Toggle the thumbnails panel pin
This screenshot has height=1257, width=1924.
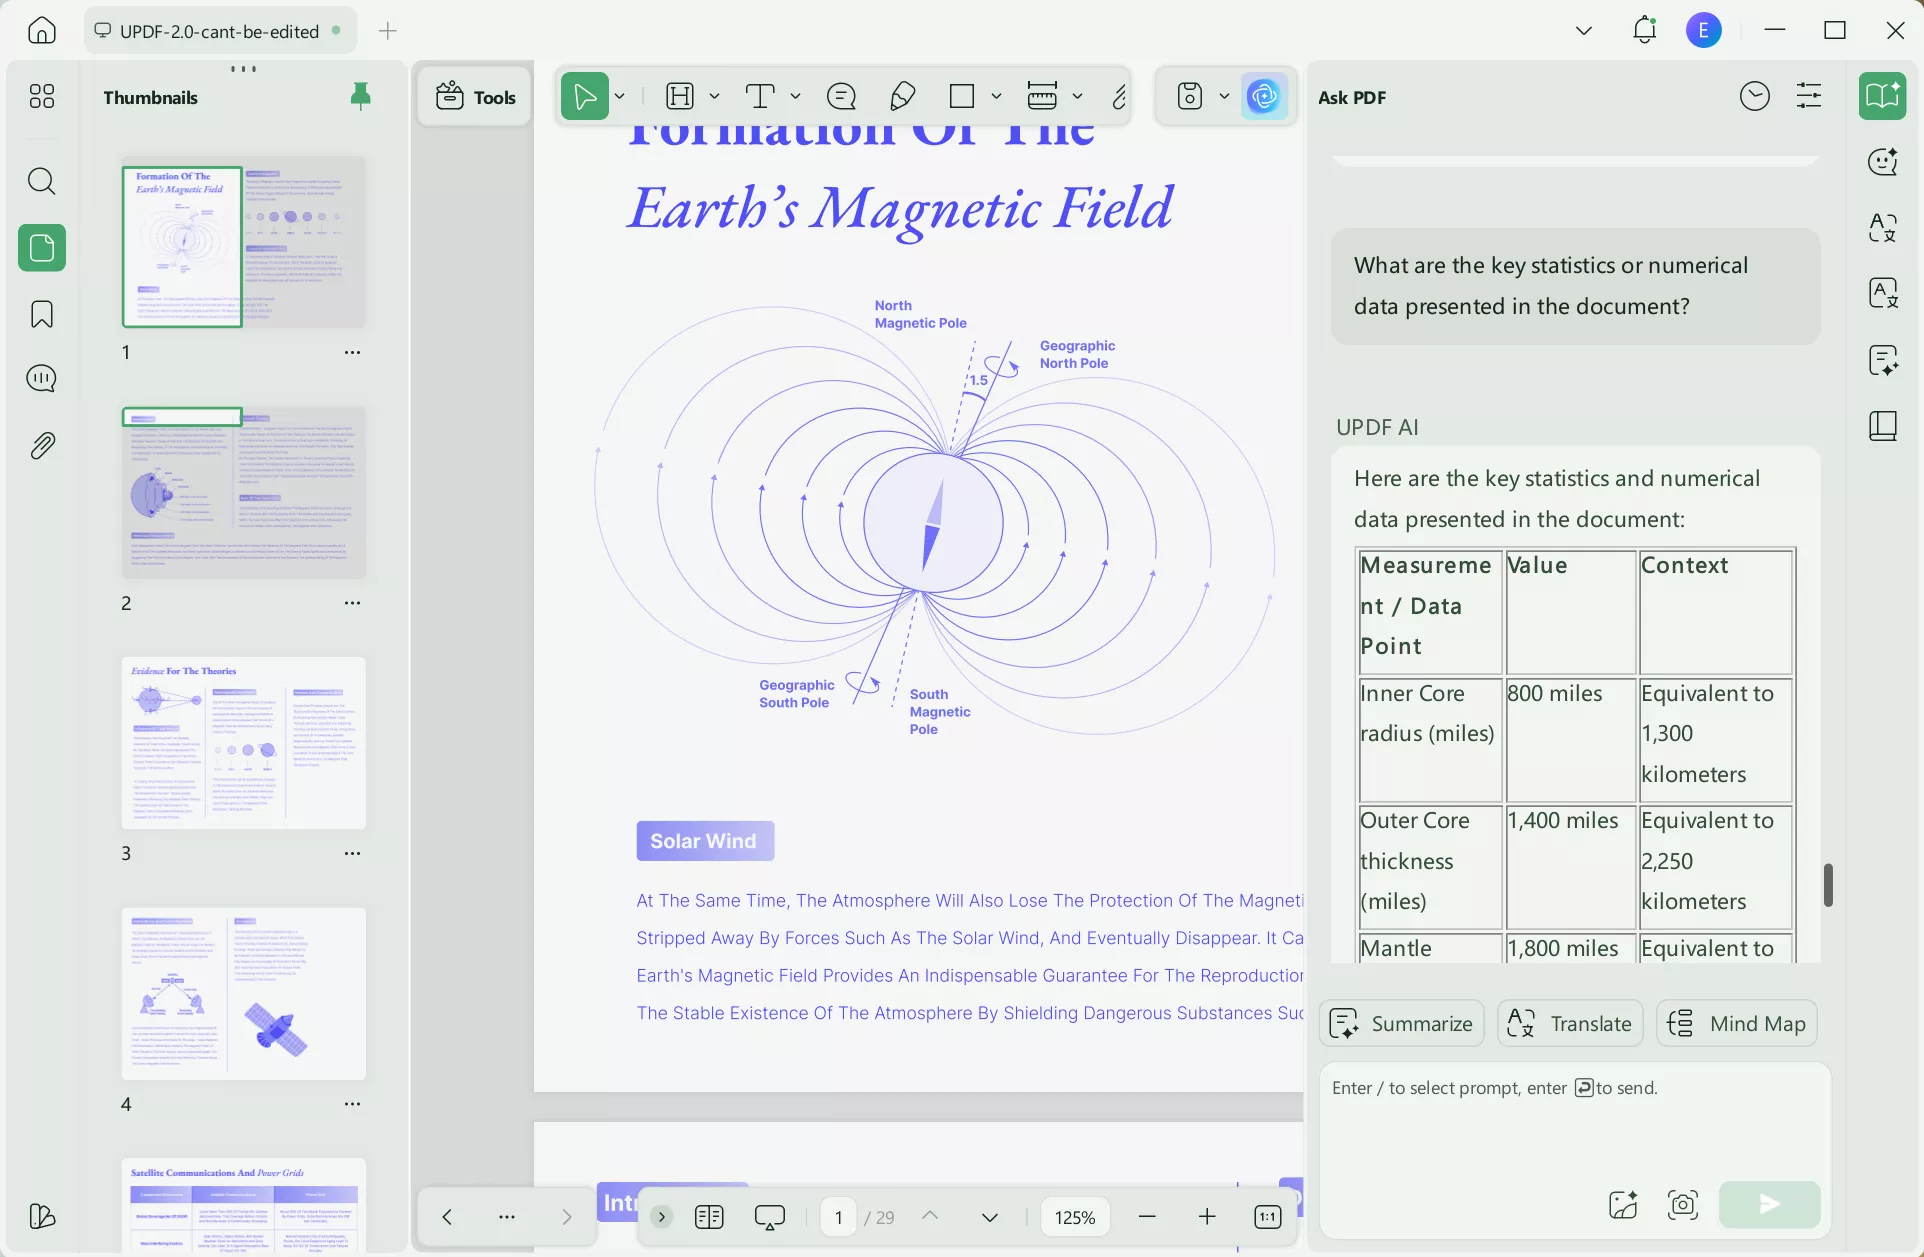click(361, 96)
